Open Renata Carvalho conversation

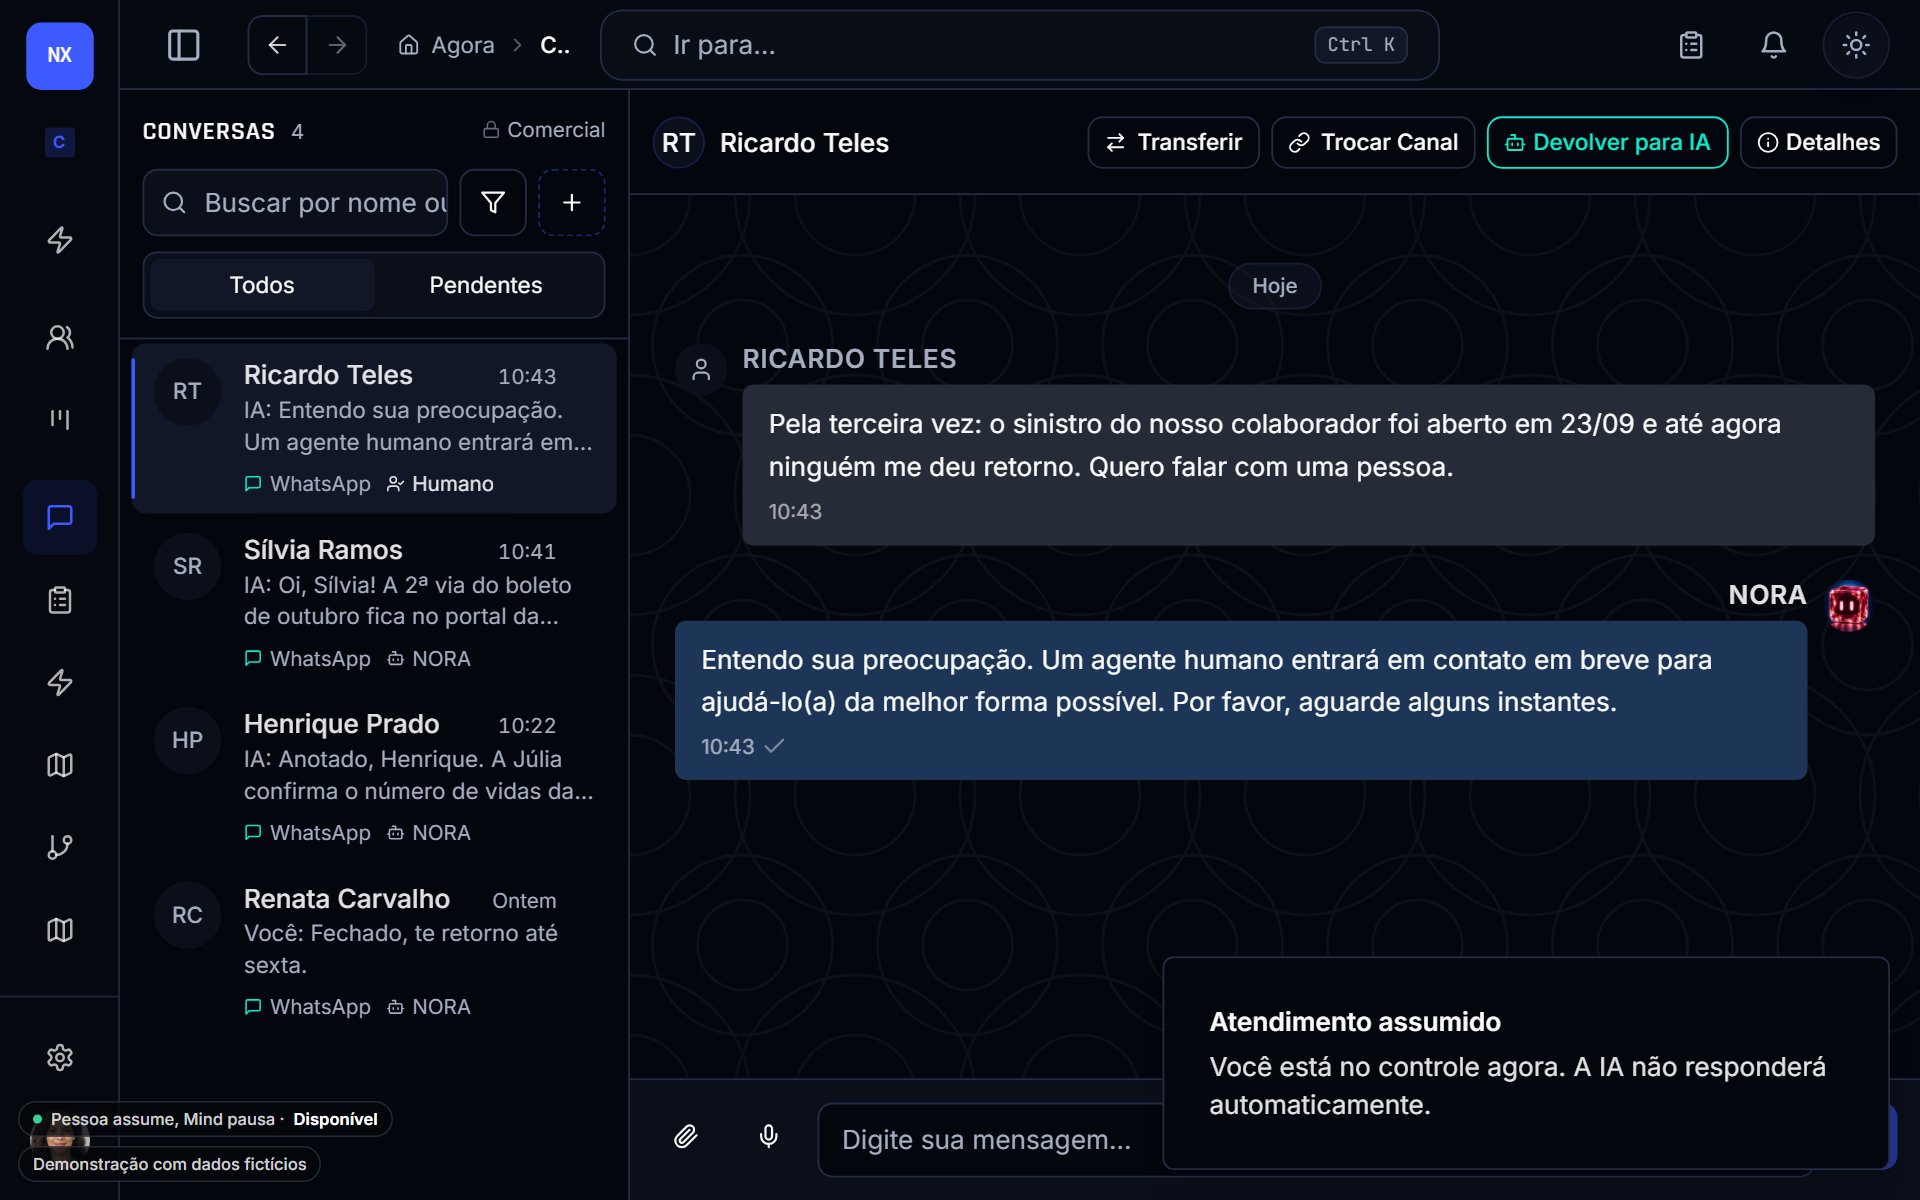pyautogui.click(x=374, y=951)
